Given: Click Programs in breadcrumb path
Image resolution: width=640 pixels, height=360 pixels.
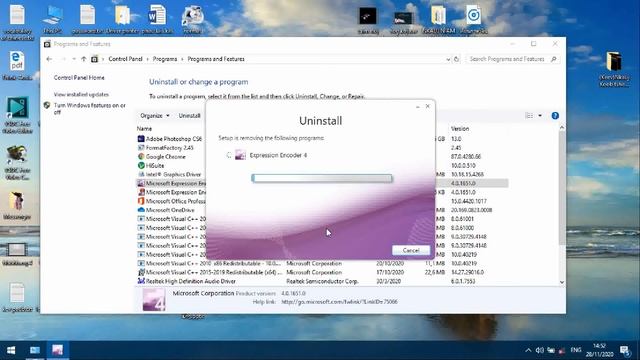Looking at the screenshot, I should (x=165, y=59).
